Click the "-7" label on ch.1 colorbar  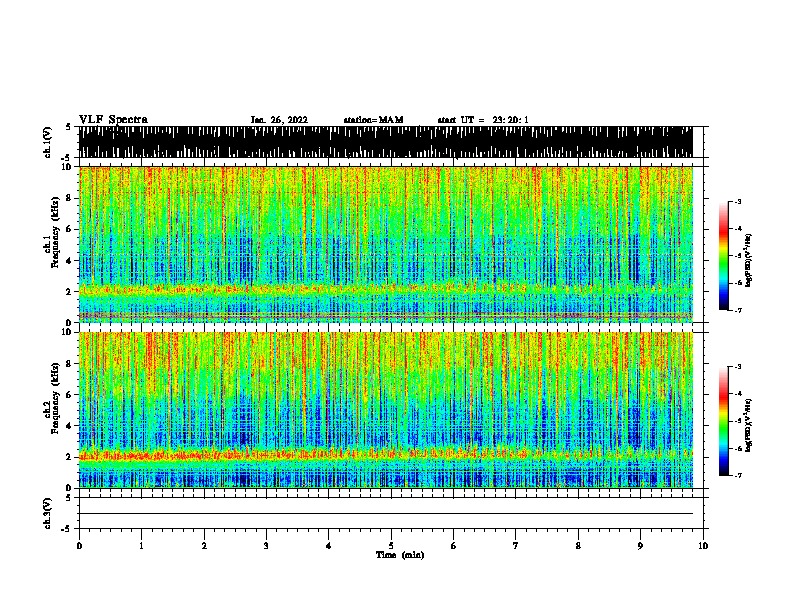[738, 310]
